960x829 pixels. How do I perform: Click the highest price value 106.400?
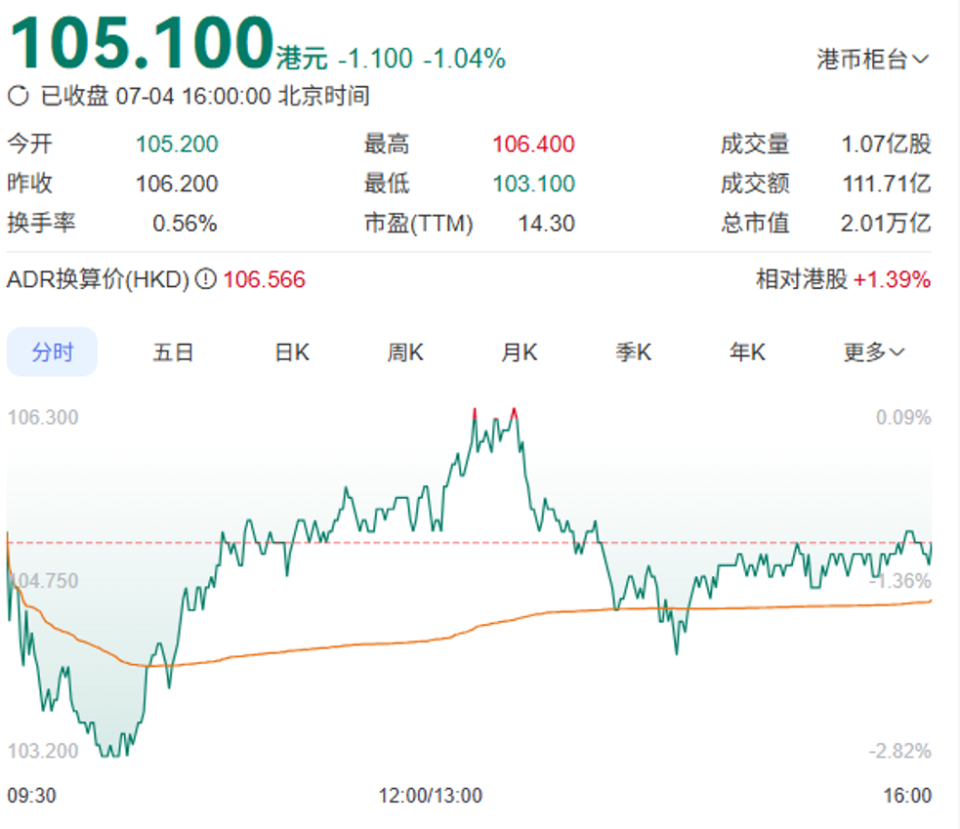coord(534,144)
